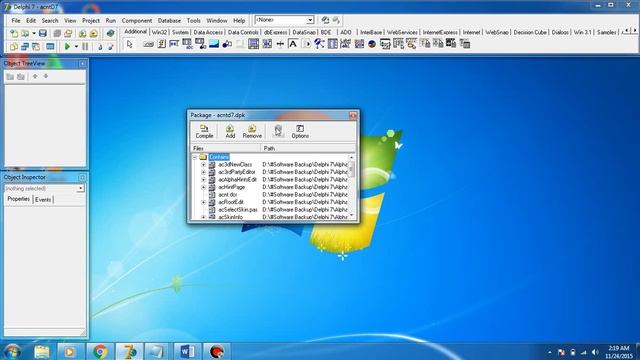Open Microsoft Word from taskbar

(x=187, y=351)
